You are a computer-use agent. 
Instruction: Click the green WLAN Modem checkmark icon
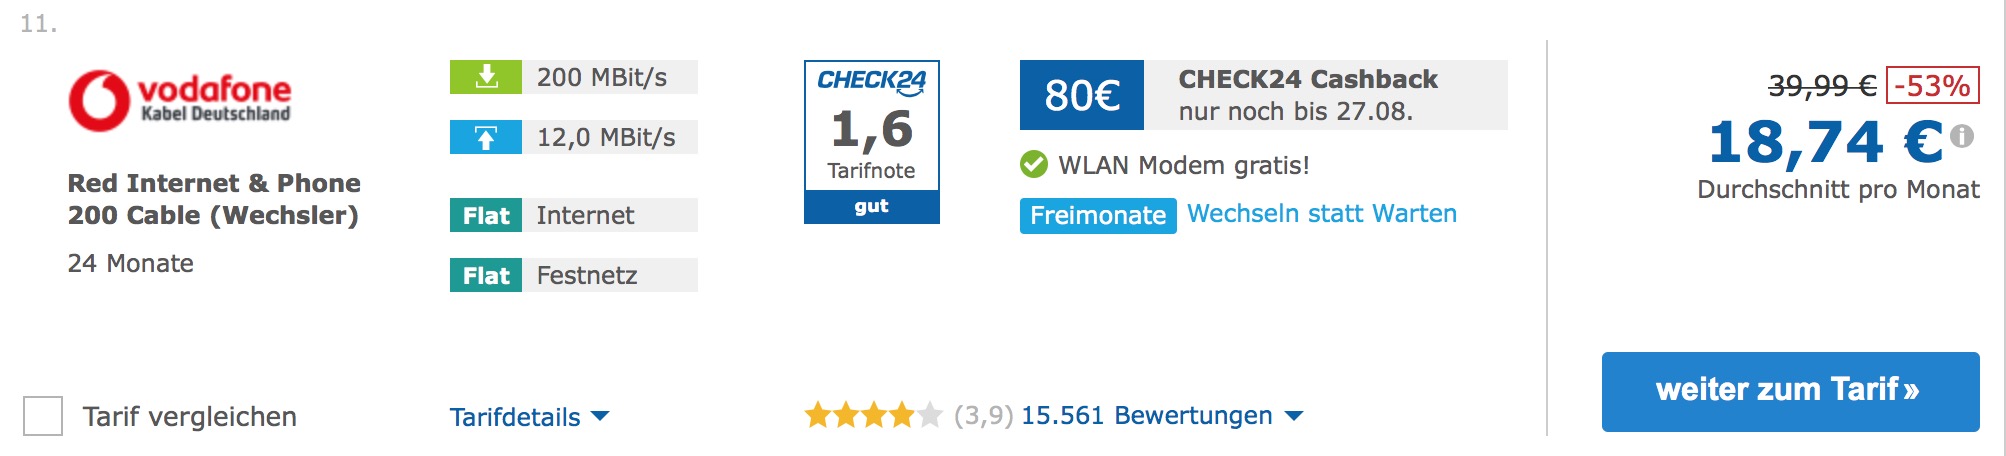click(x=1034, y=165)
